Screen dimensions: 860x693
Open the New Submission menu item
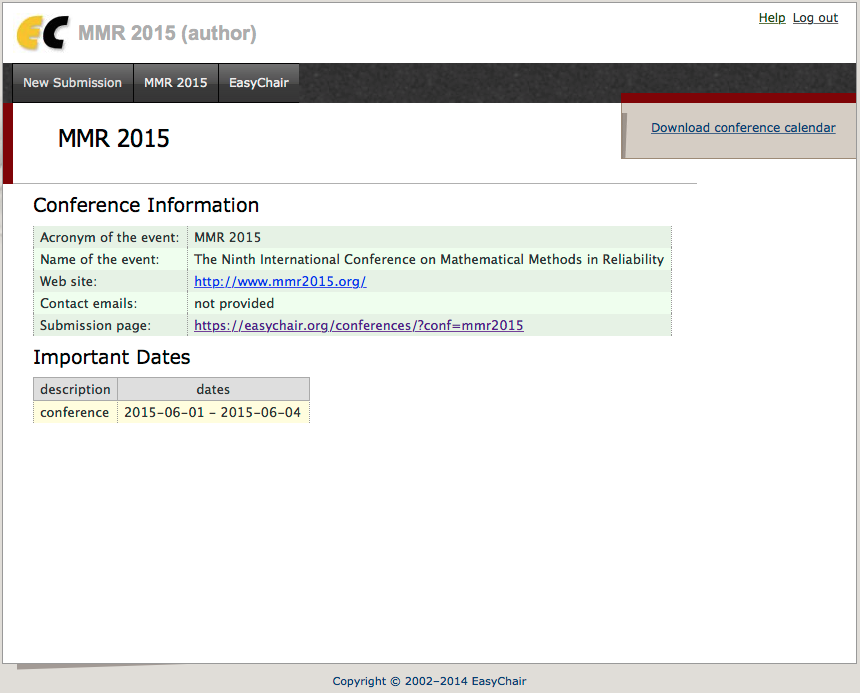point(72,83)
